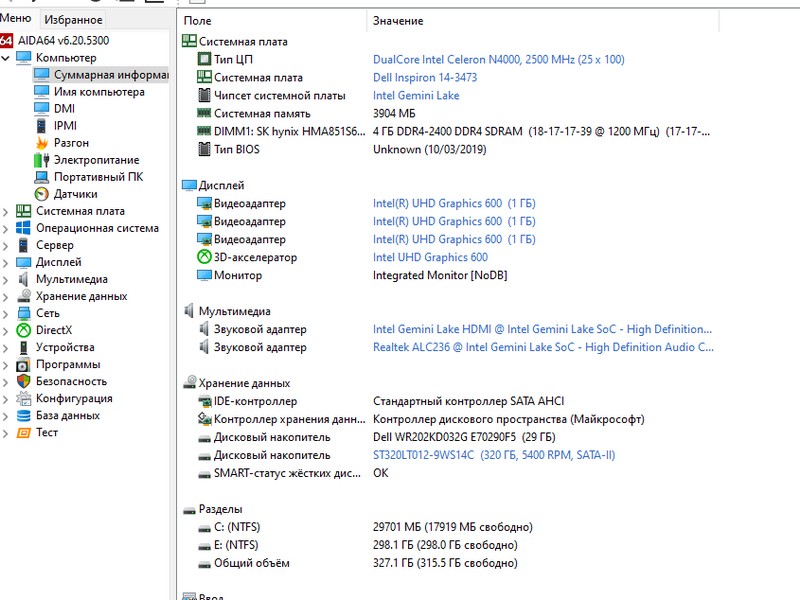Click the Тип BIOS chip icon
Viewport: 800px width, 600px height.
[204, 149]
